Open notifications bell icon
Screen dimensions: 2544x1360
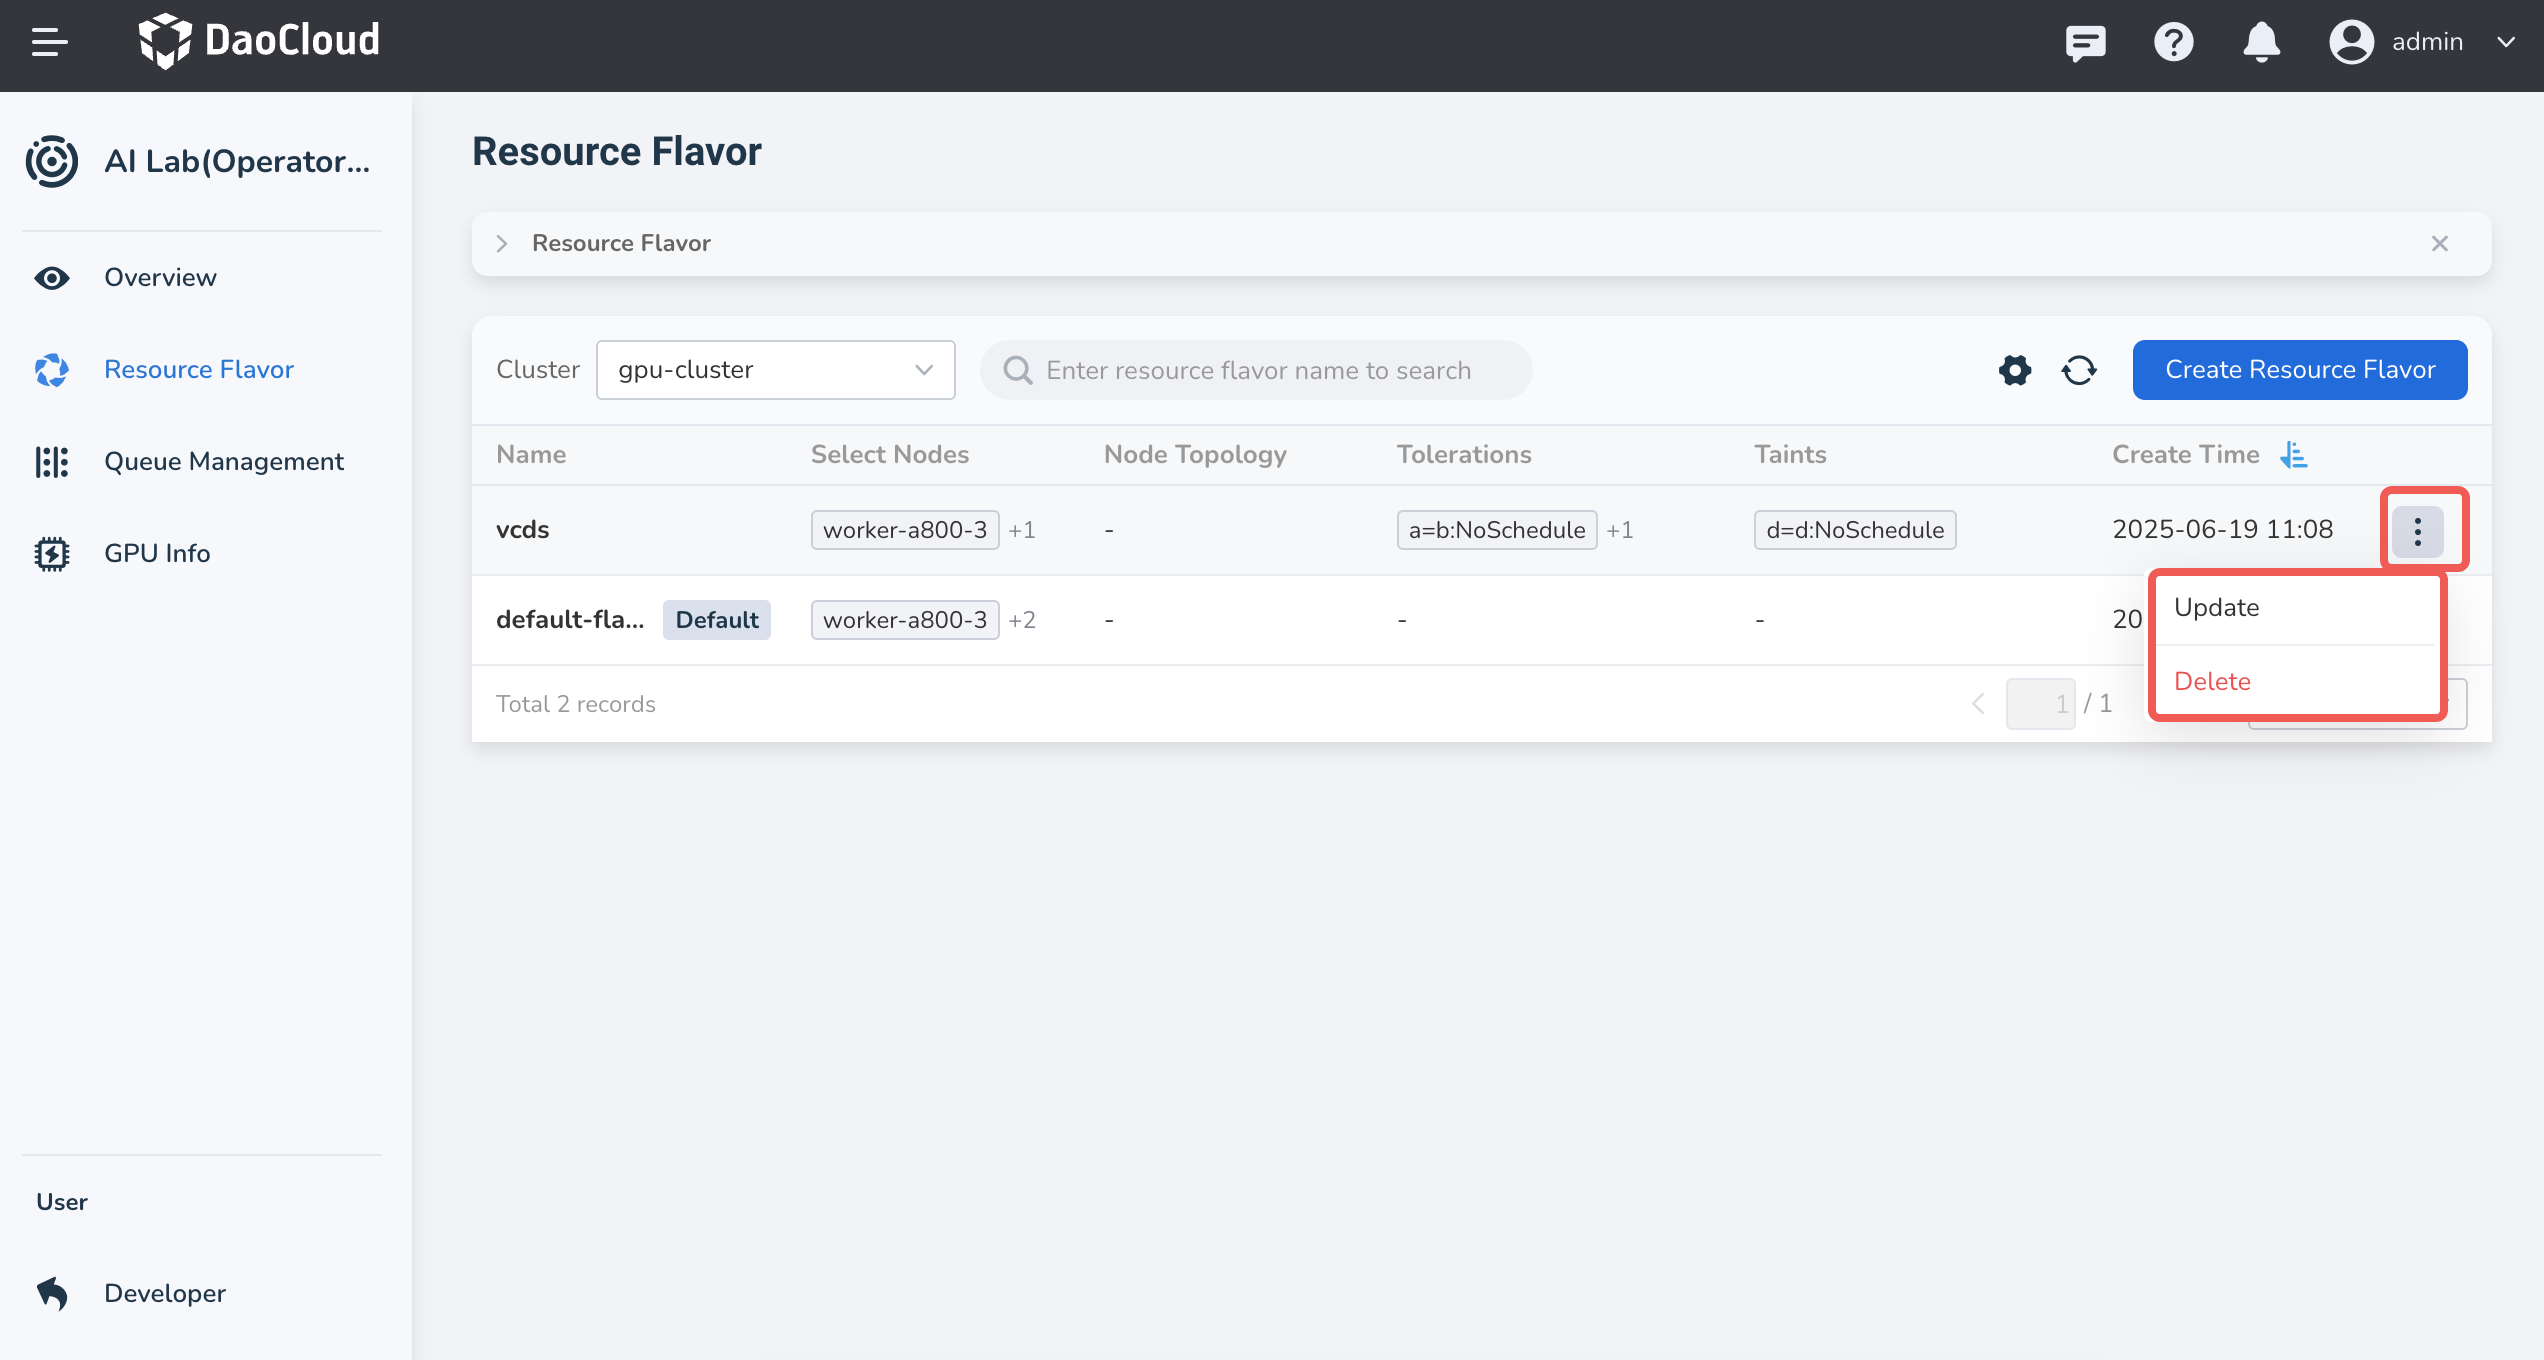[x=2261, y=42]
